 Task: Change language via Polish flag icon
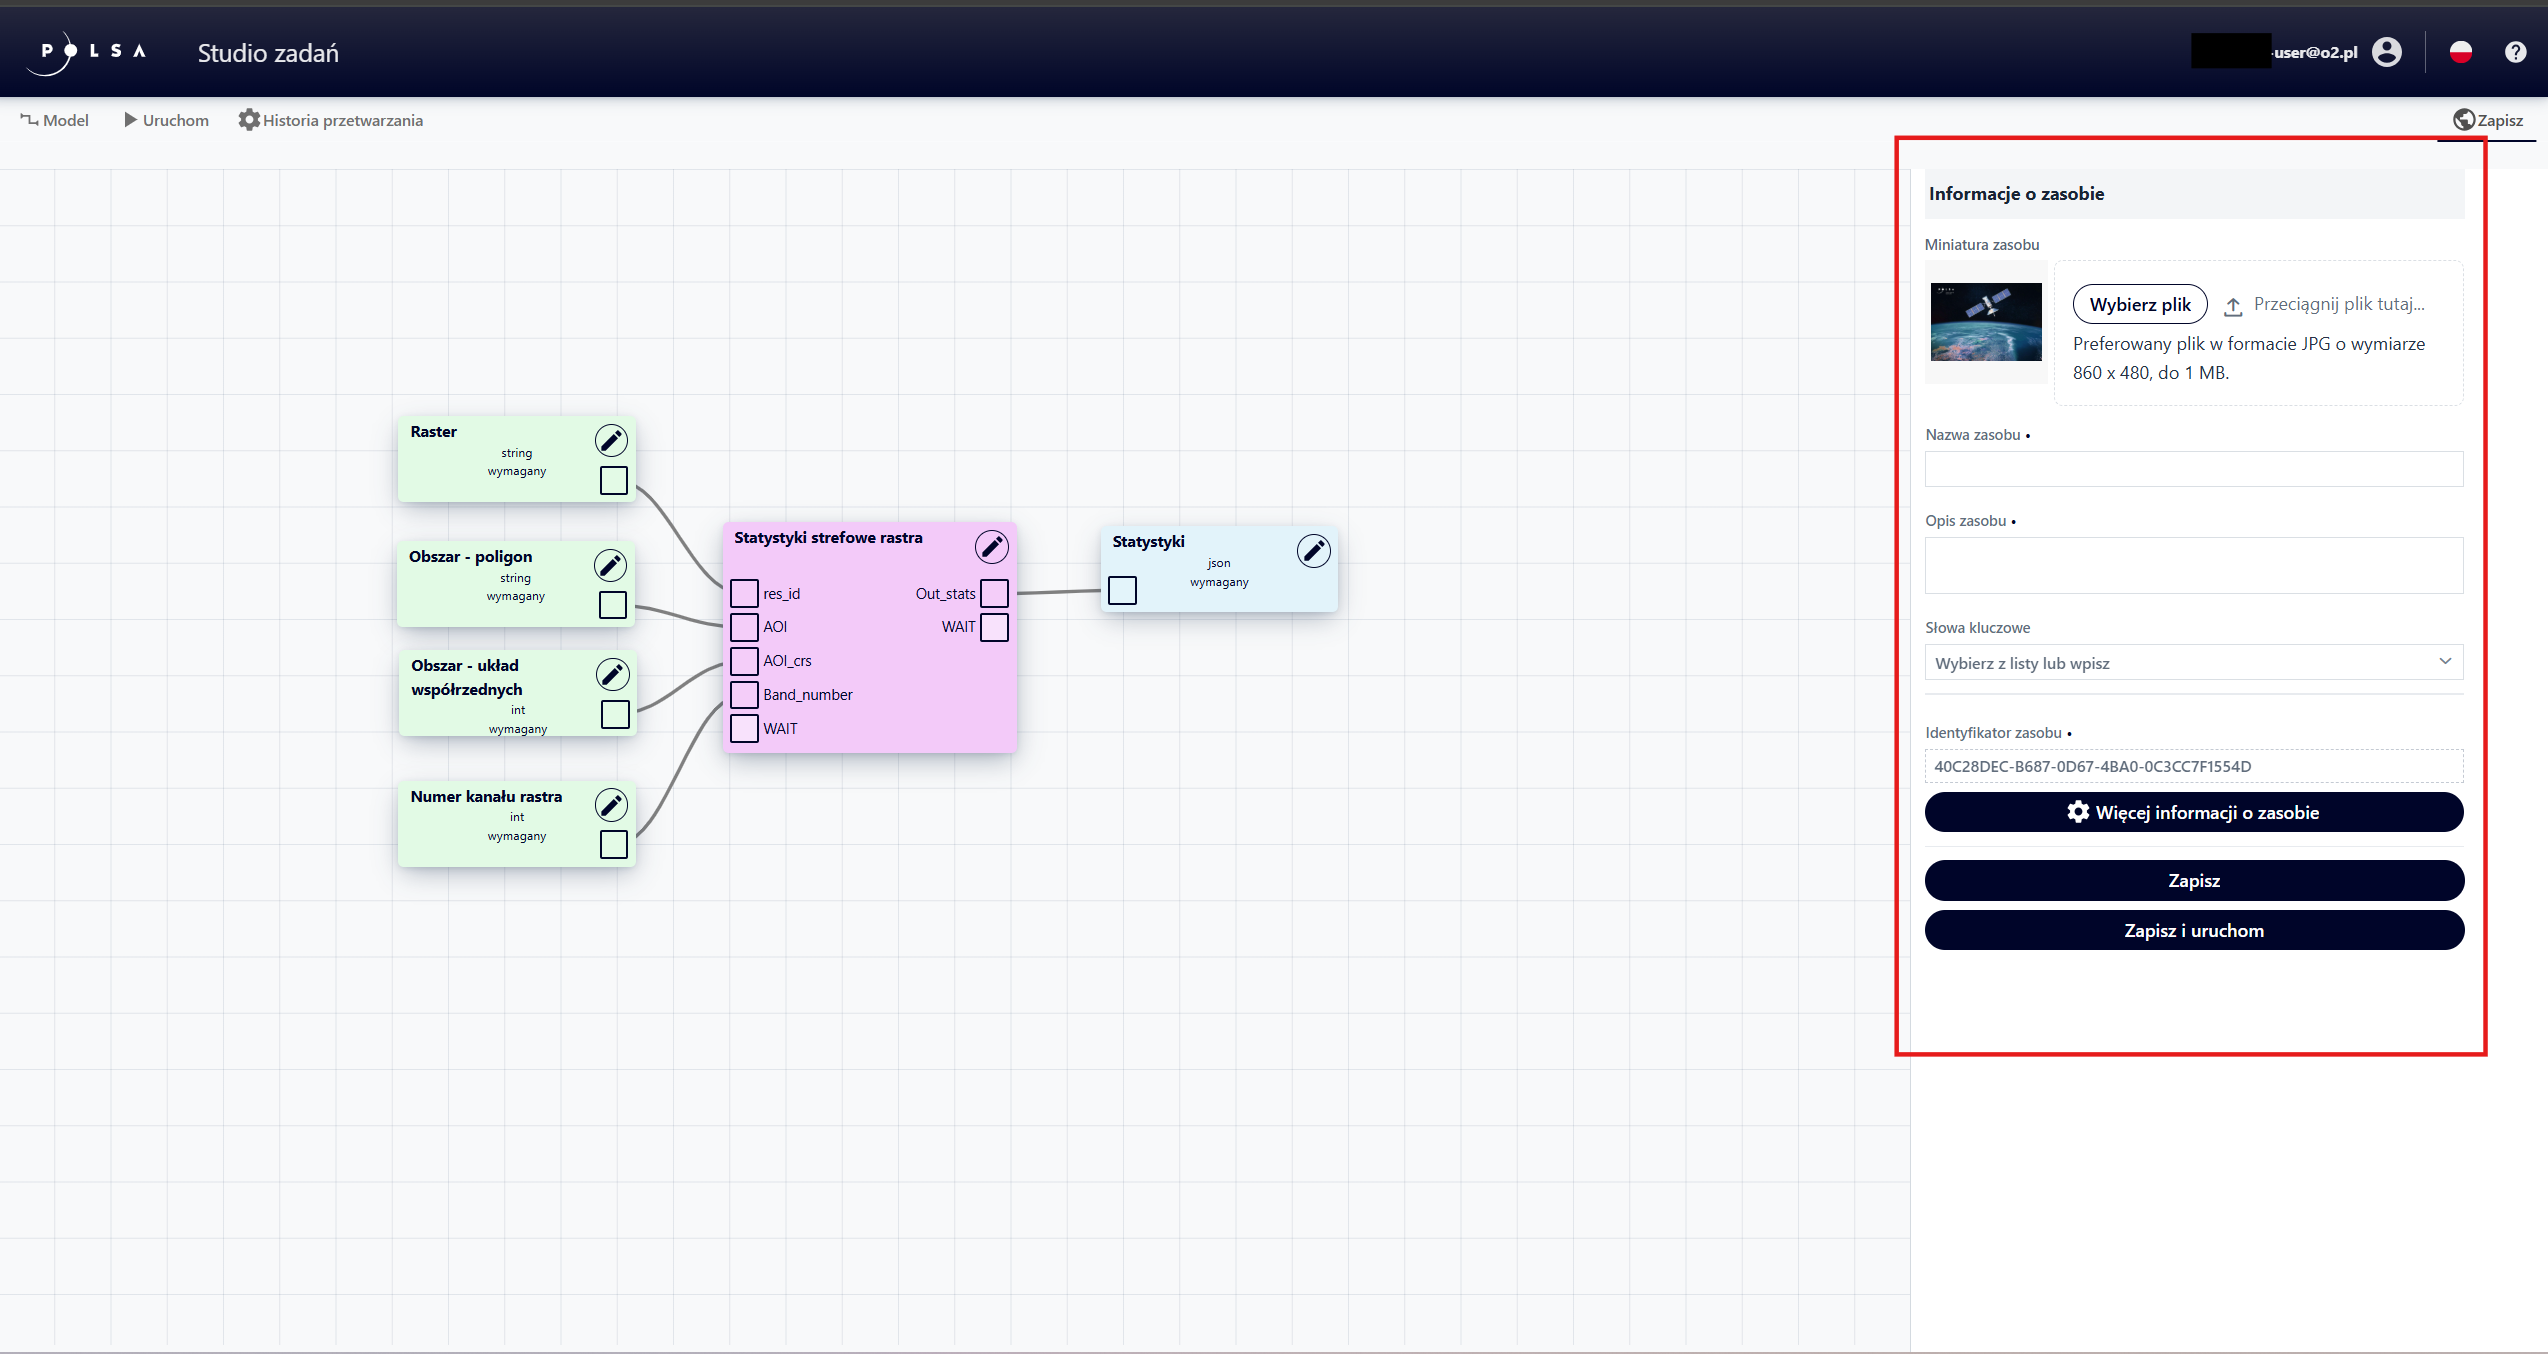[2460, 52]
